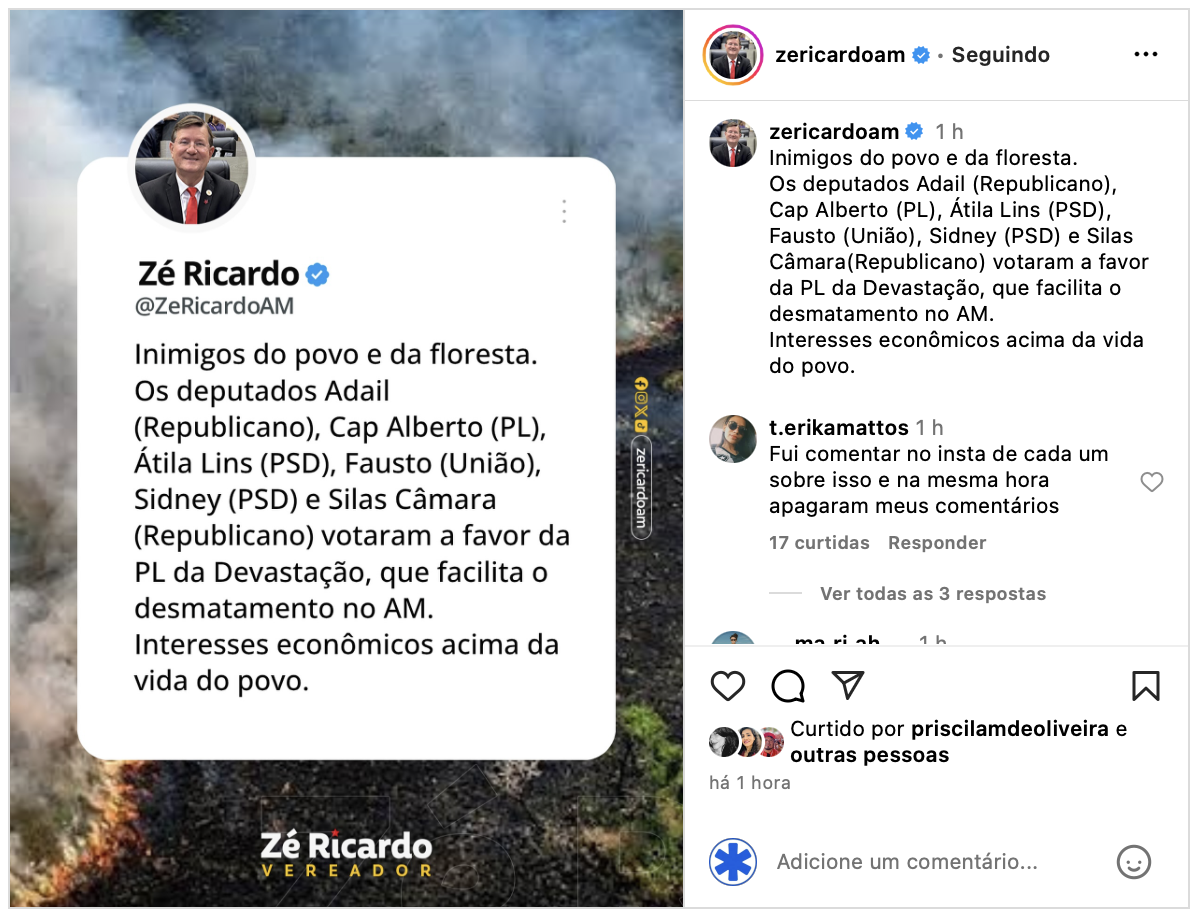Like the post with heart icon
The height and width of the screenshot is (918, 1200).
pyautogui.click(x=728, y=685)
